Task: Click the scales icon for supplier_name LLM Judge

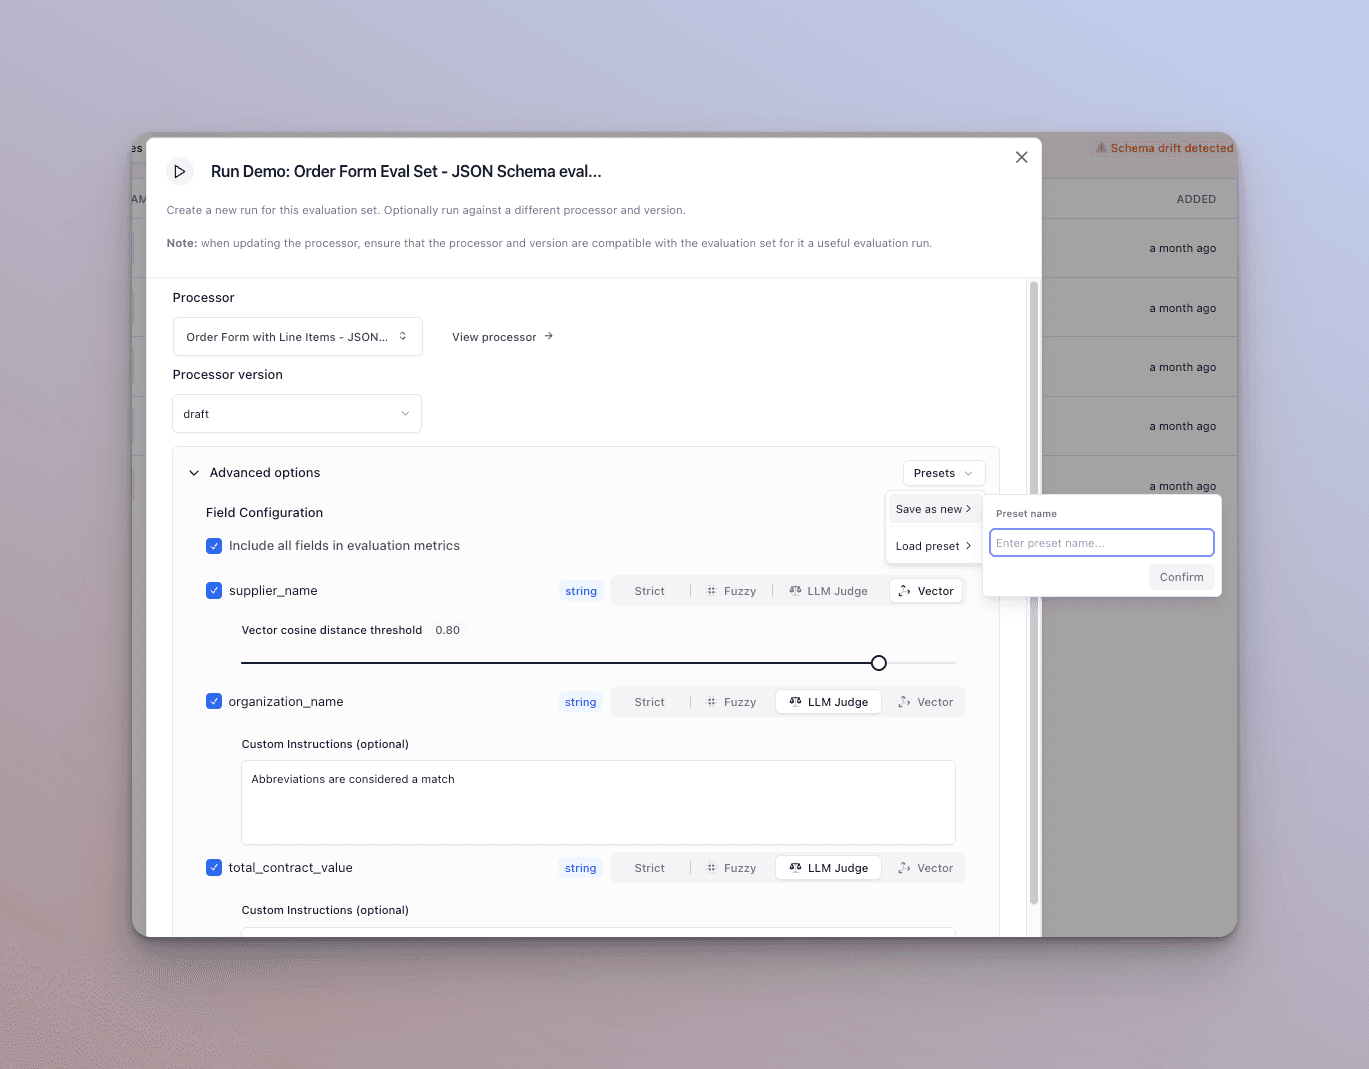Action: [795, 591]
